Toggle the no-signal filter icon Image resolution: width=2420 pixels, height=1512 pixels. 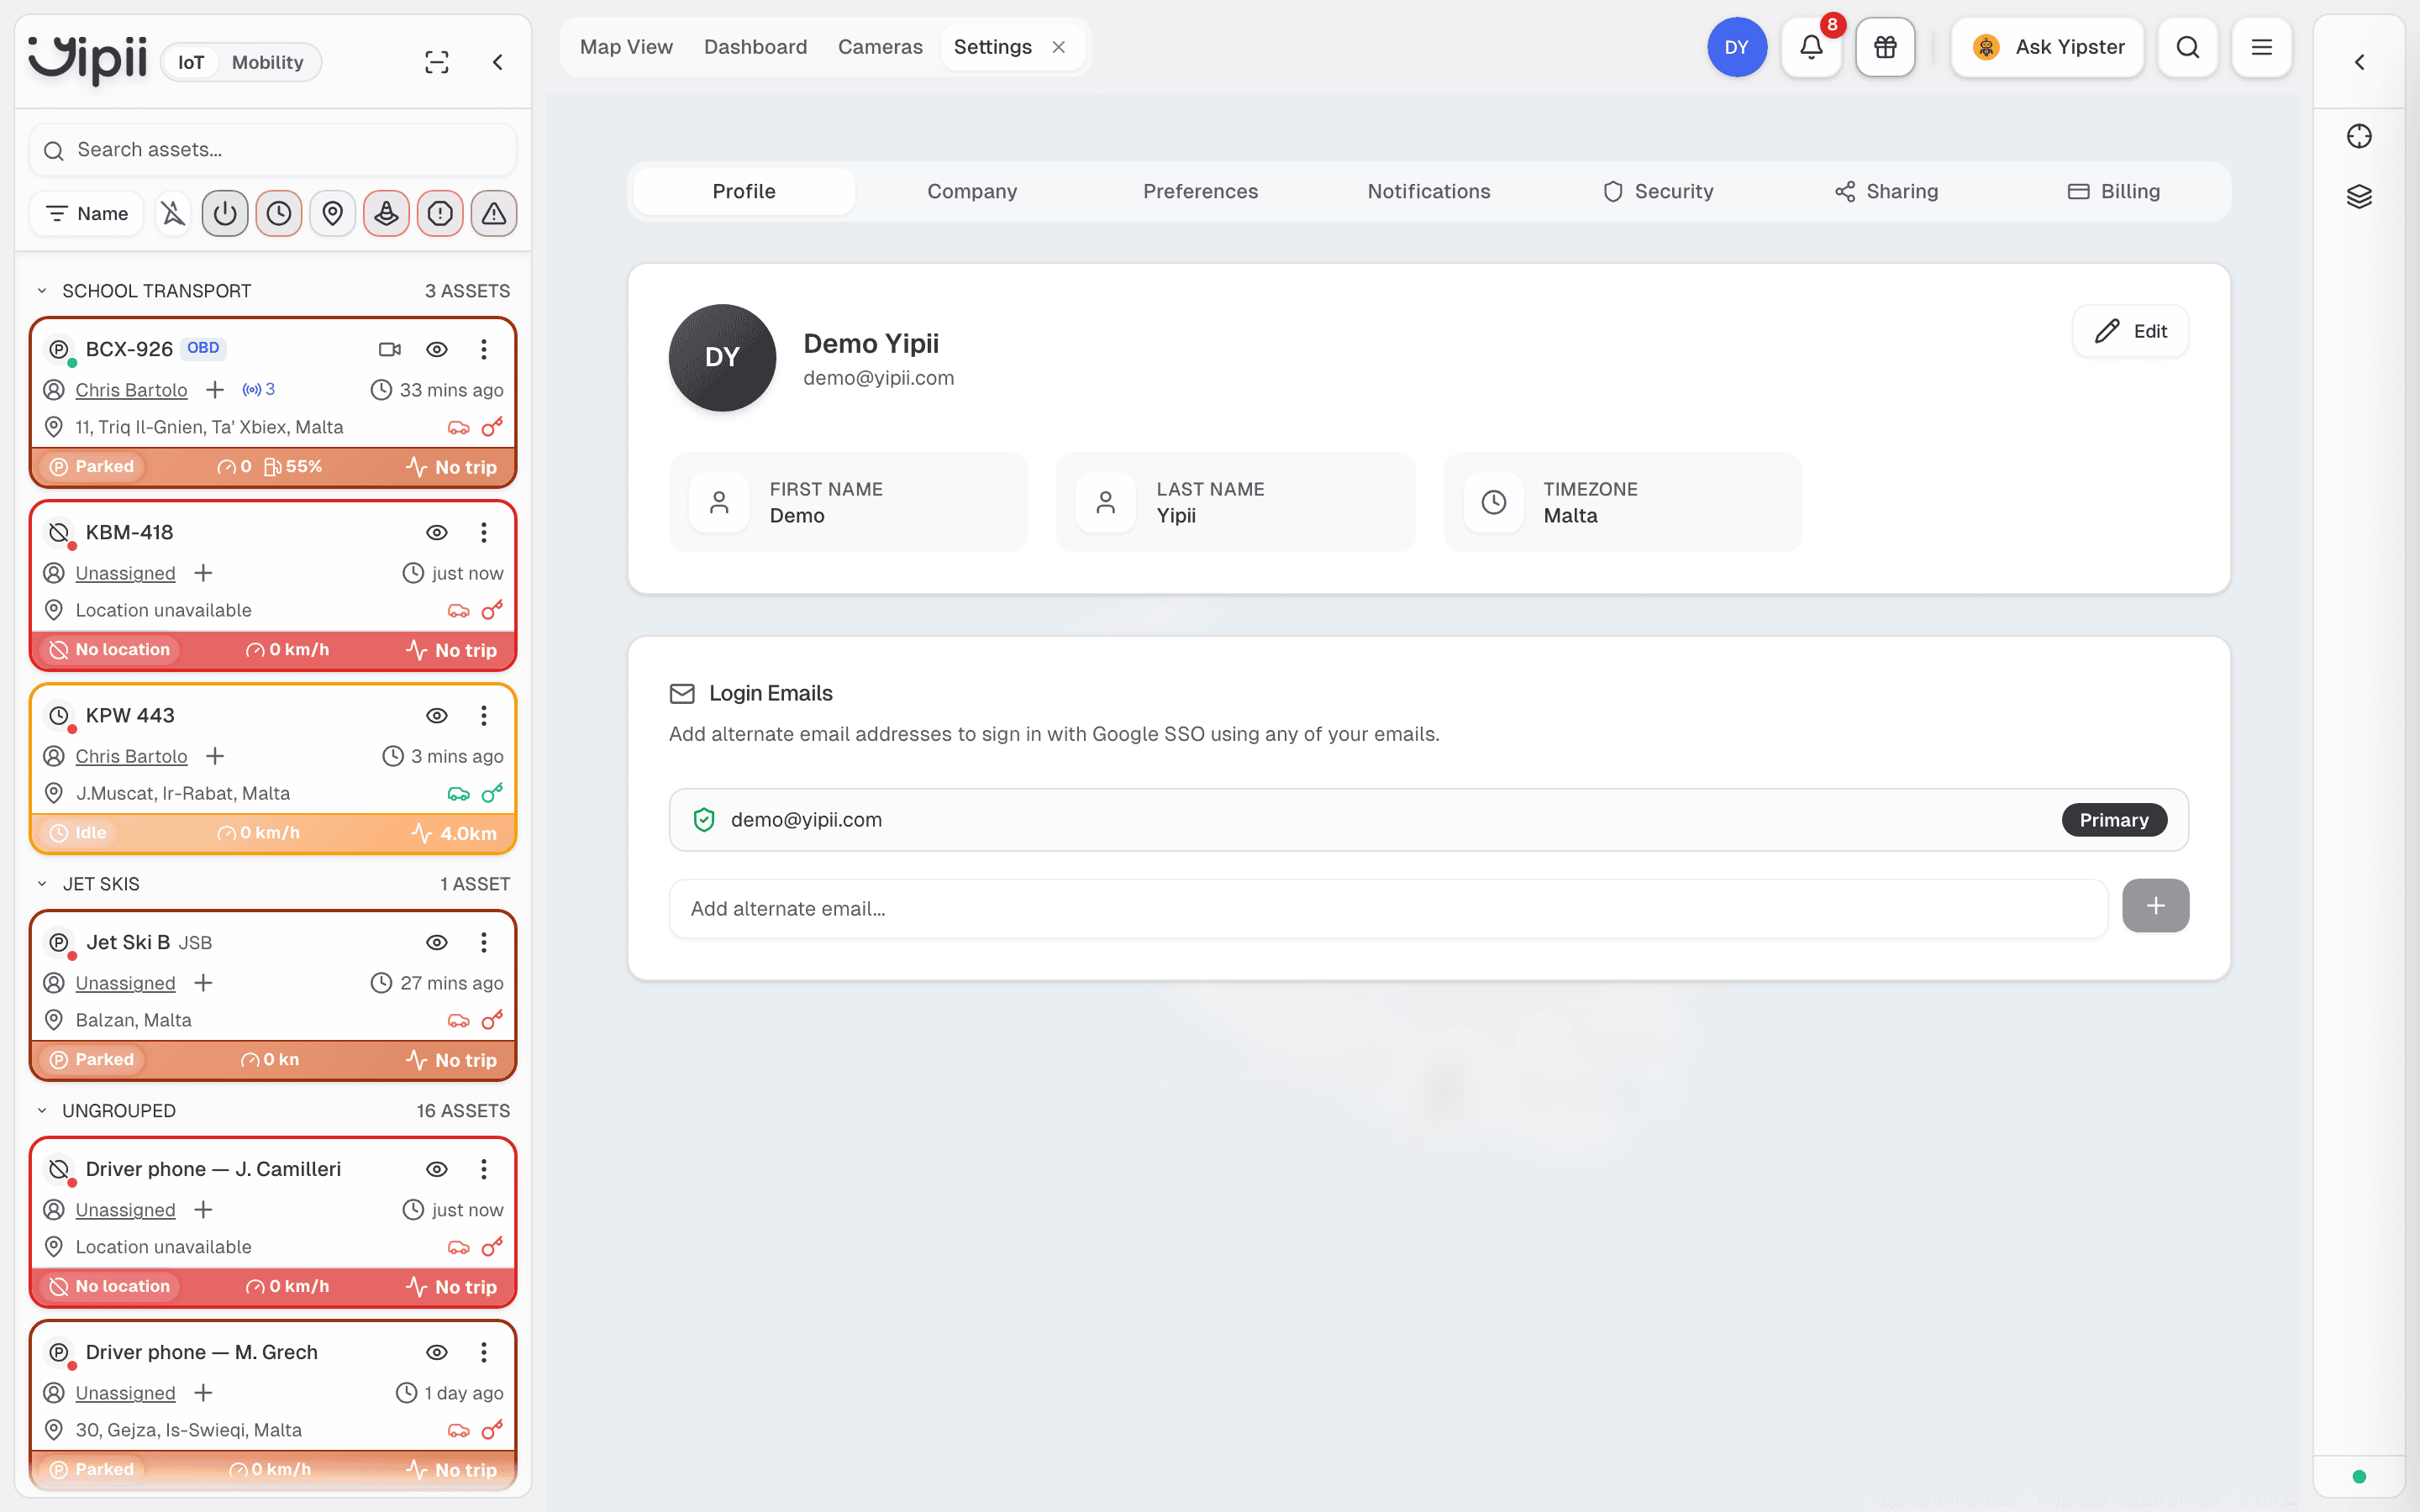point(173,213)
